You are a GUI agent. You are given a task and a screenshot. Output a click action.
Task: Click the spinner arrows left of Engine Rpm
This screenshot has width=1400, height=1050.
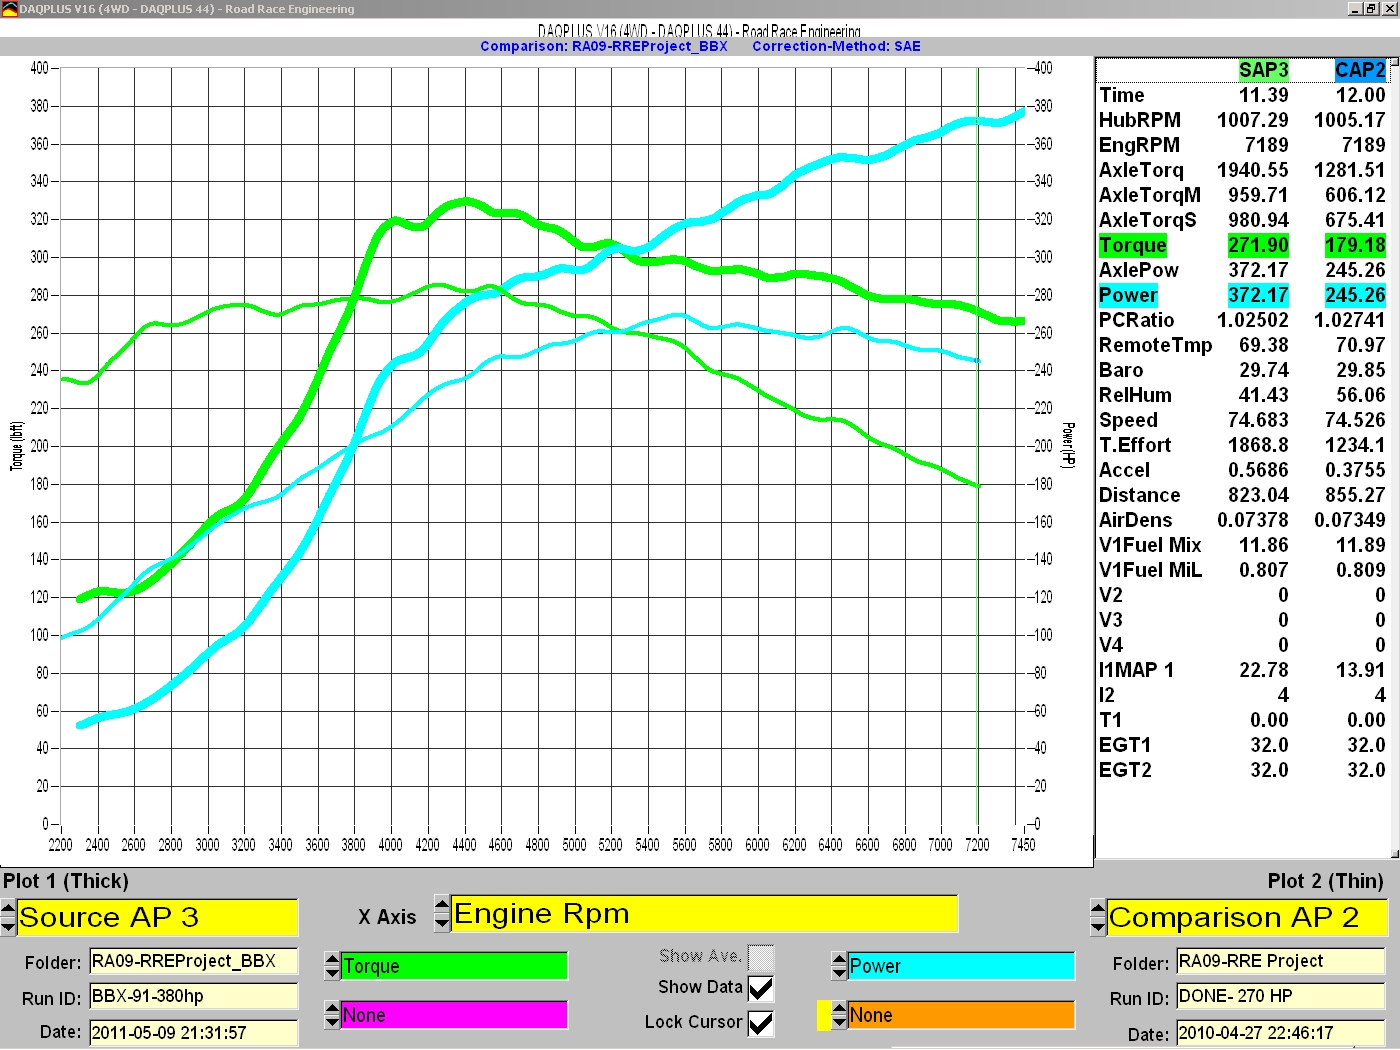pos(442,913)
